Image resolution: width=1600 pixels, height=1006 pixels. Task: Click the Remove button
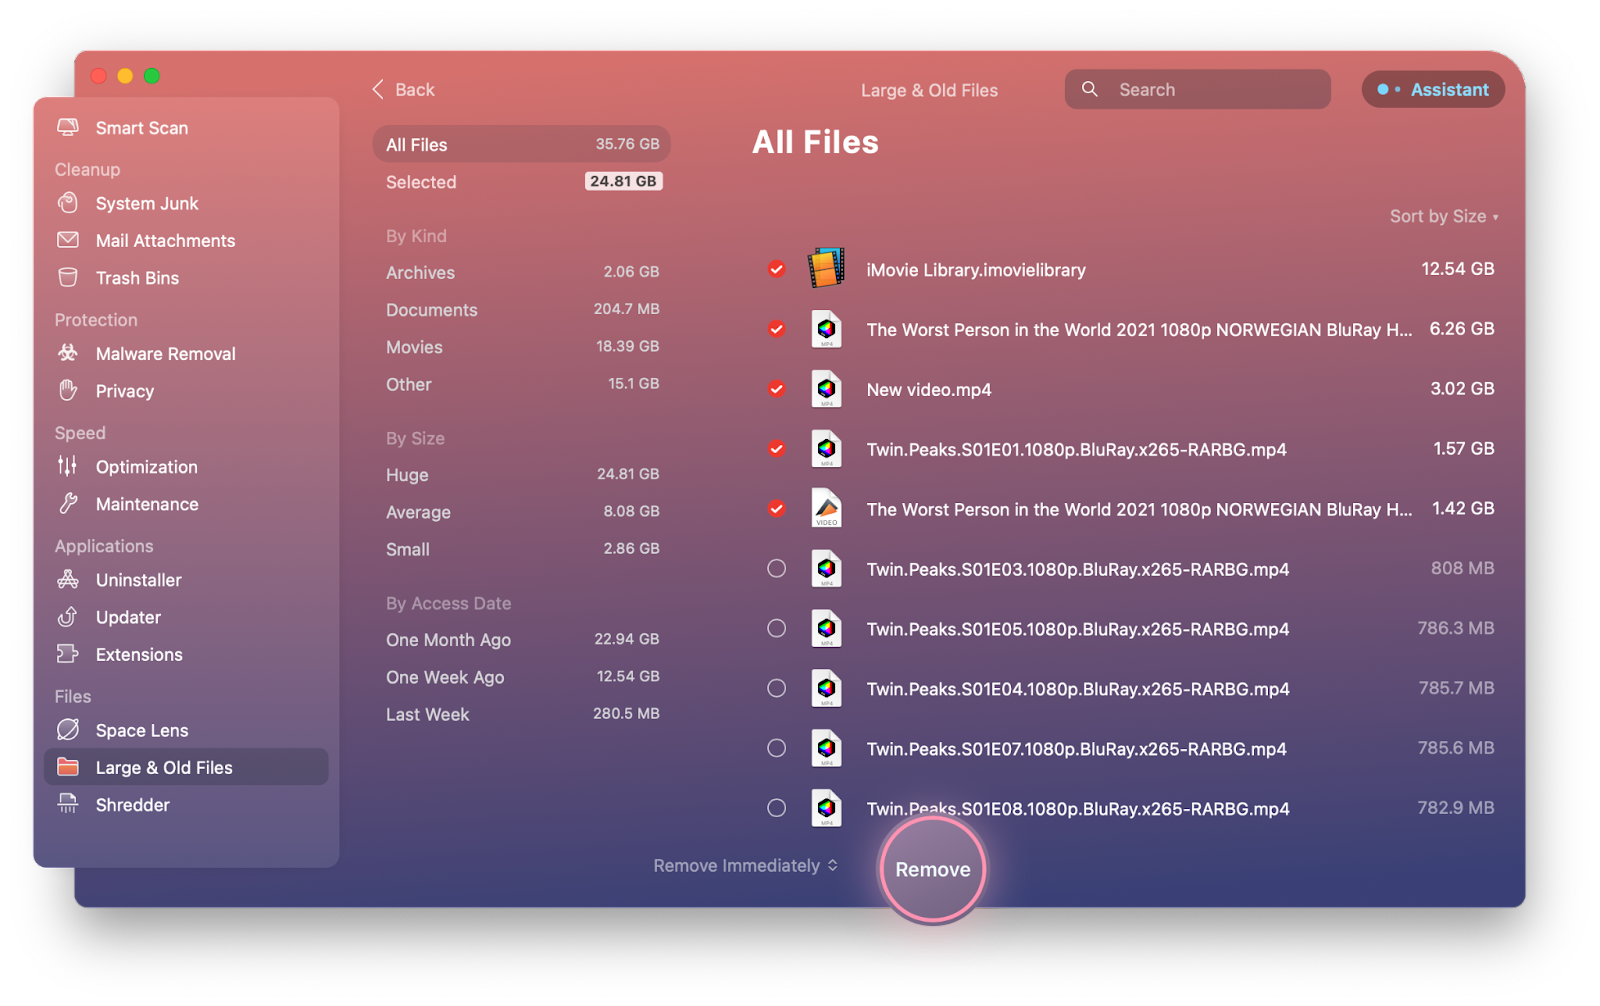click(x=932, y=869)
